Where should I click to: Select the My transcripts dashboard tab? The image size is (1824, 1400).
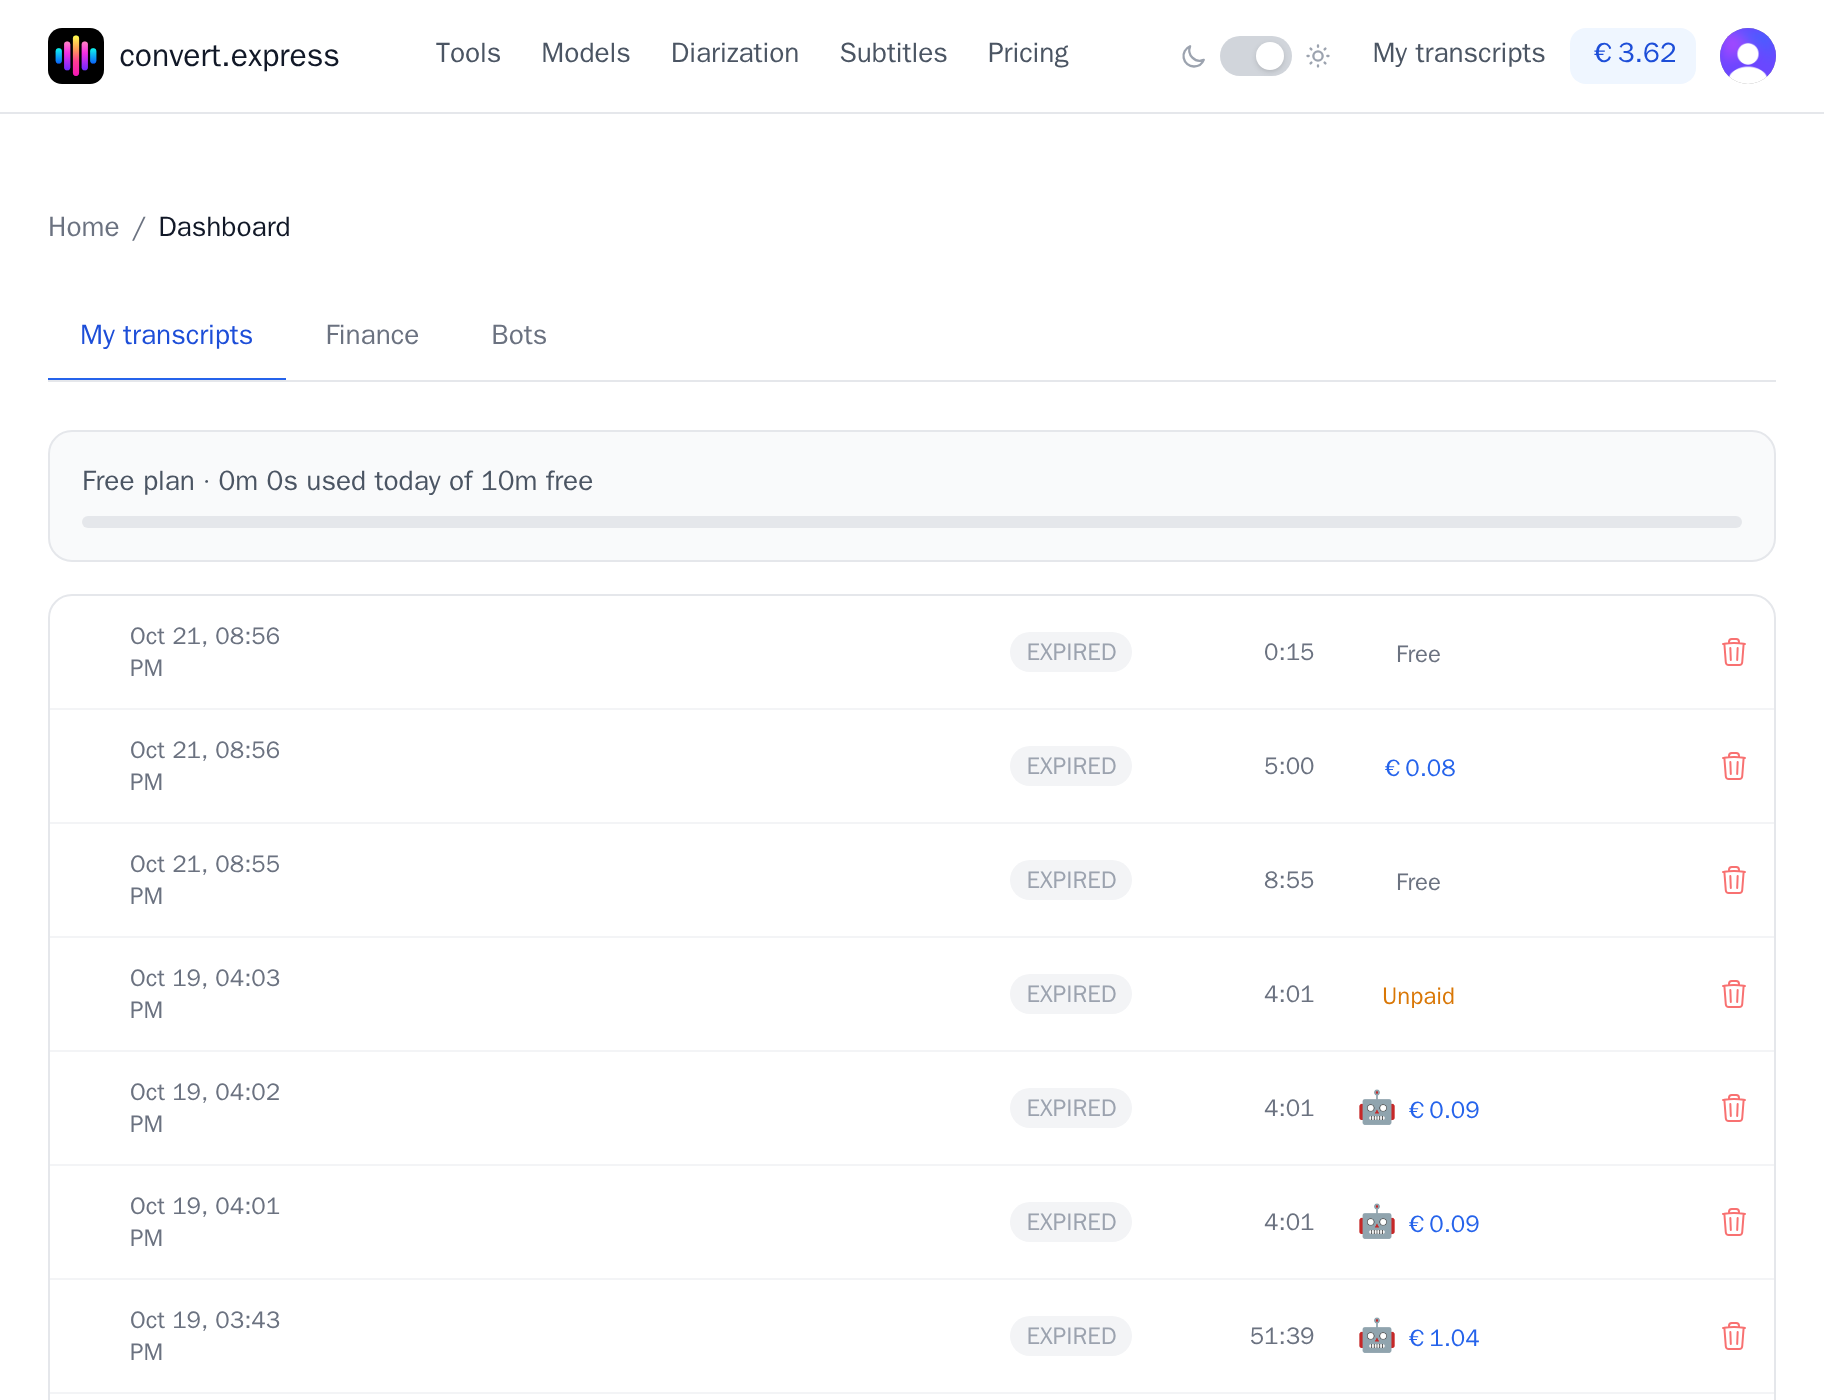point(166,335)
